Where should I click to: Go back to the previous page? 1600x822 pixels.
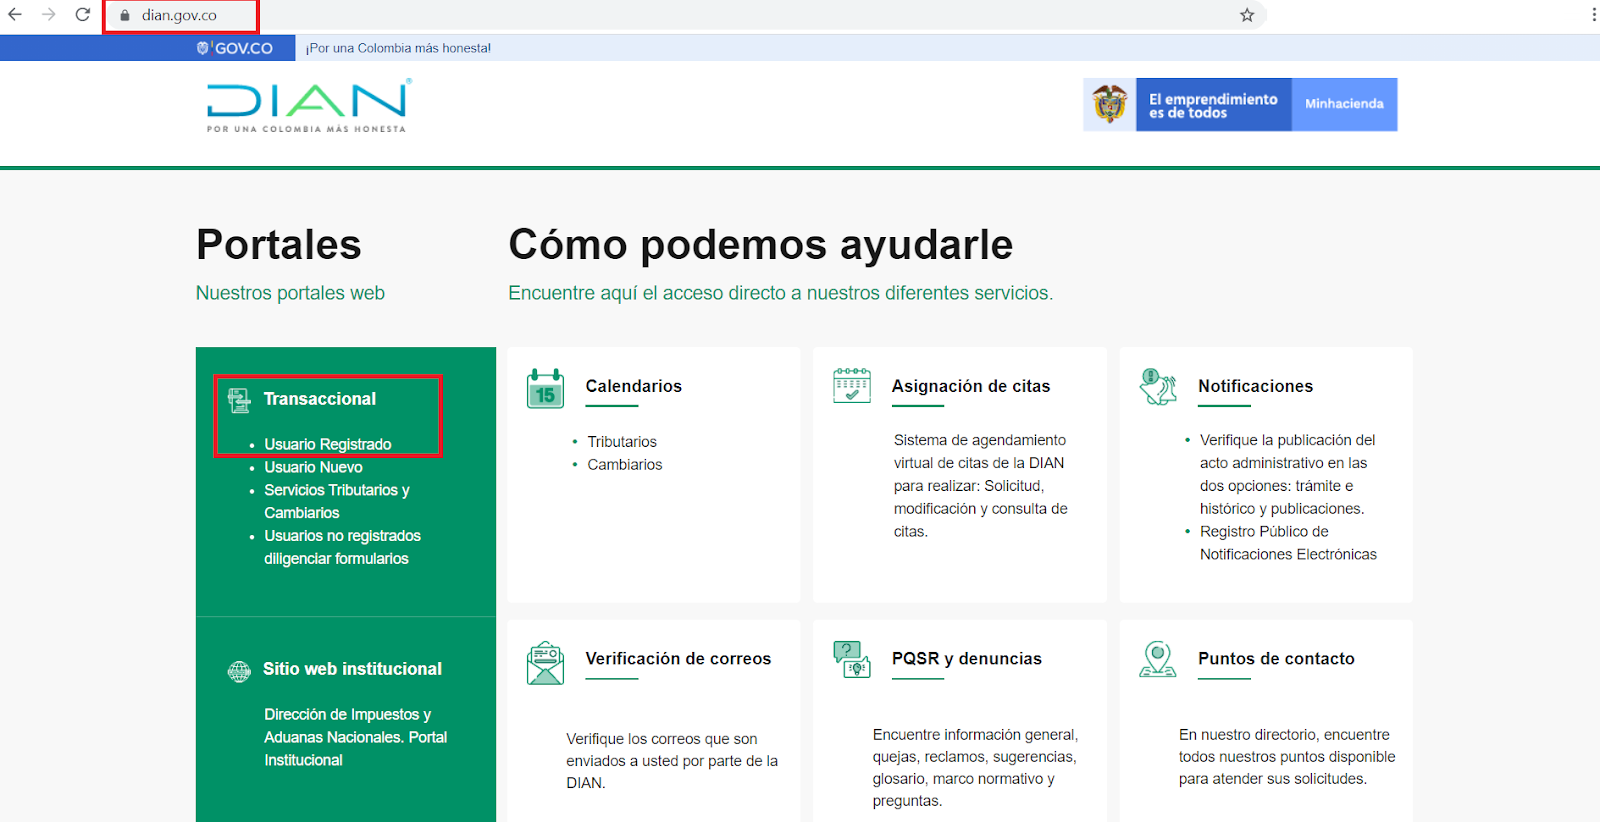pos(15,15)
